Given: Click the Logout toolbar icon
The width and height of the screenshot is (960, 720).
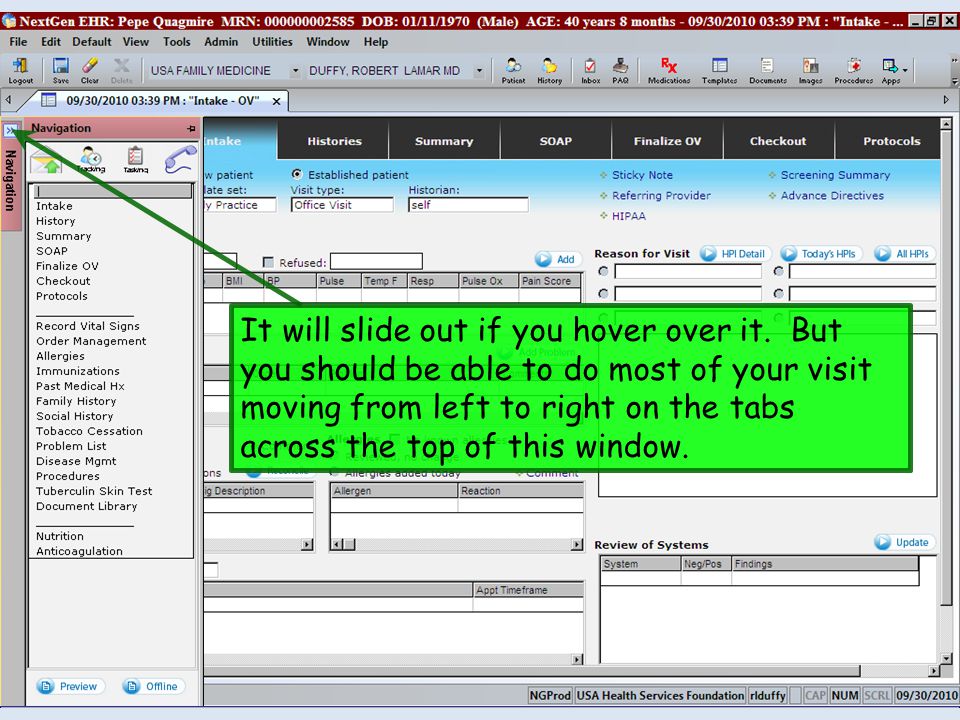Looking at the screenshot, I should click(x=20, y=71).
